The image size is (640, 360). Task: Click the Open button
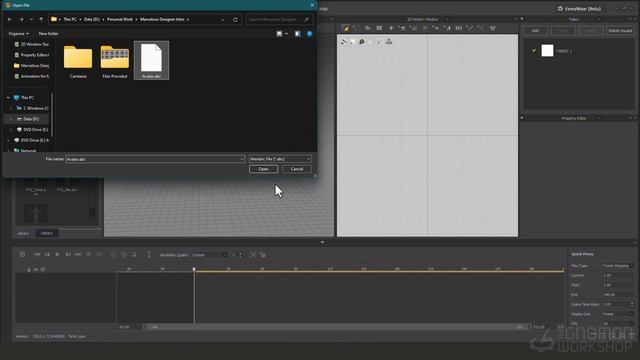click(263, 169)
